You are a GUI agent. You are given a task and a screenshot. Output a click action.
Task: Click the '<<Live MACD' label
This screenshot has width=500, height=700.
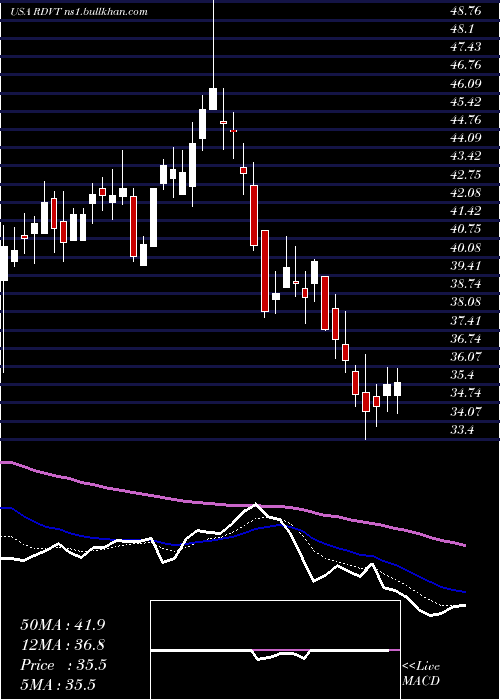421,673
